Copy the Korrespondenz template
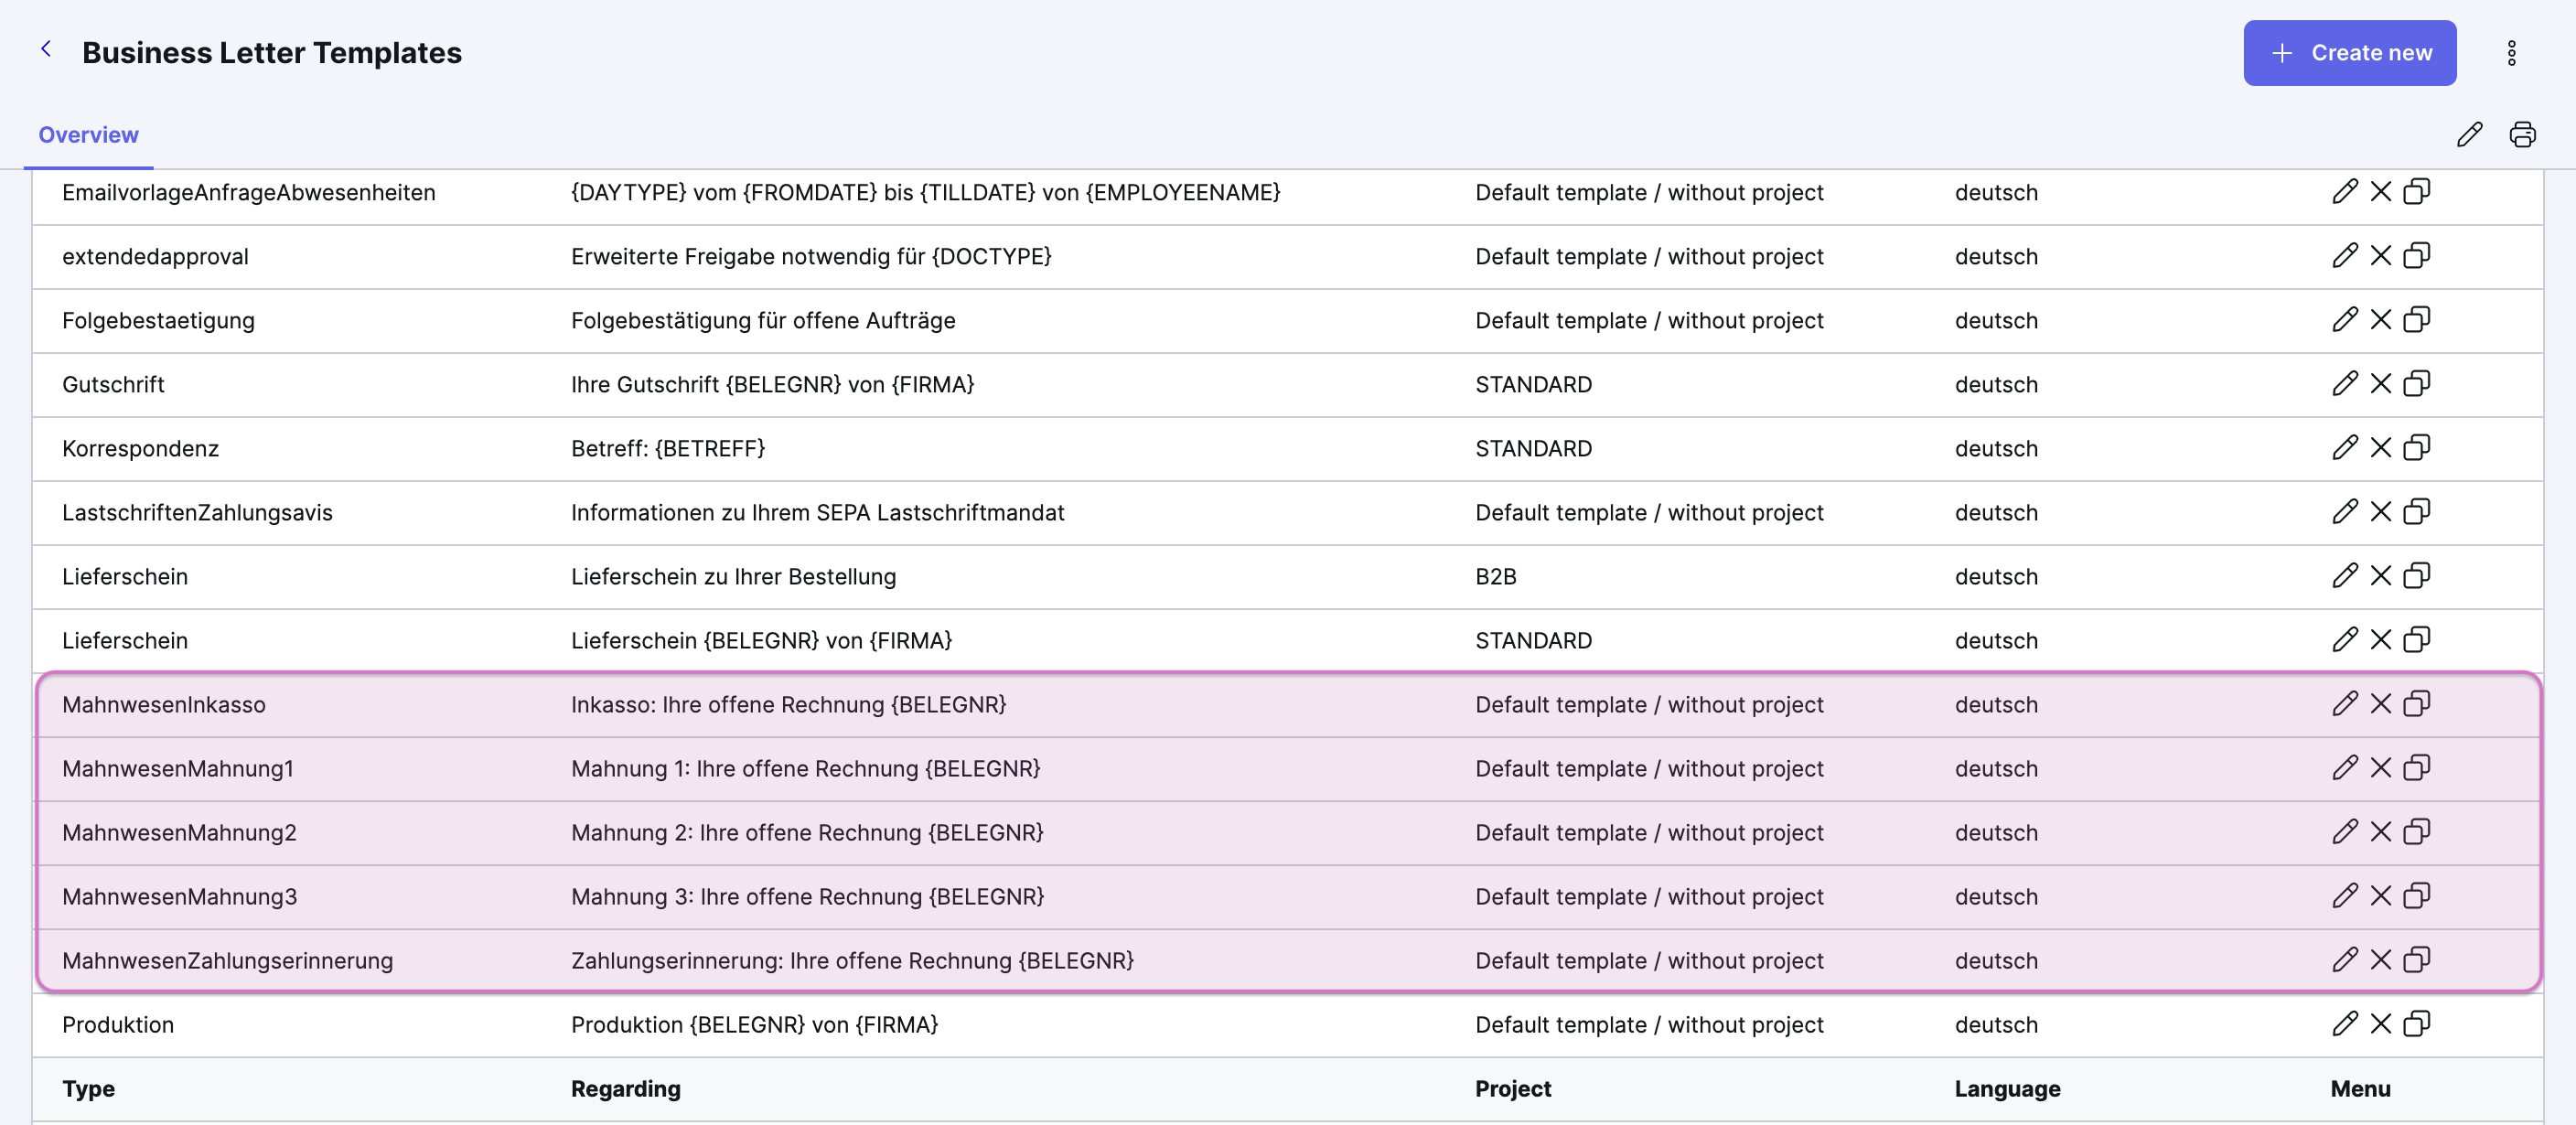 [x=2417, y=448]
